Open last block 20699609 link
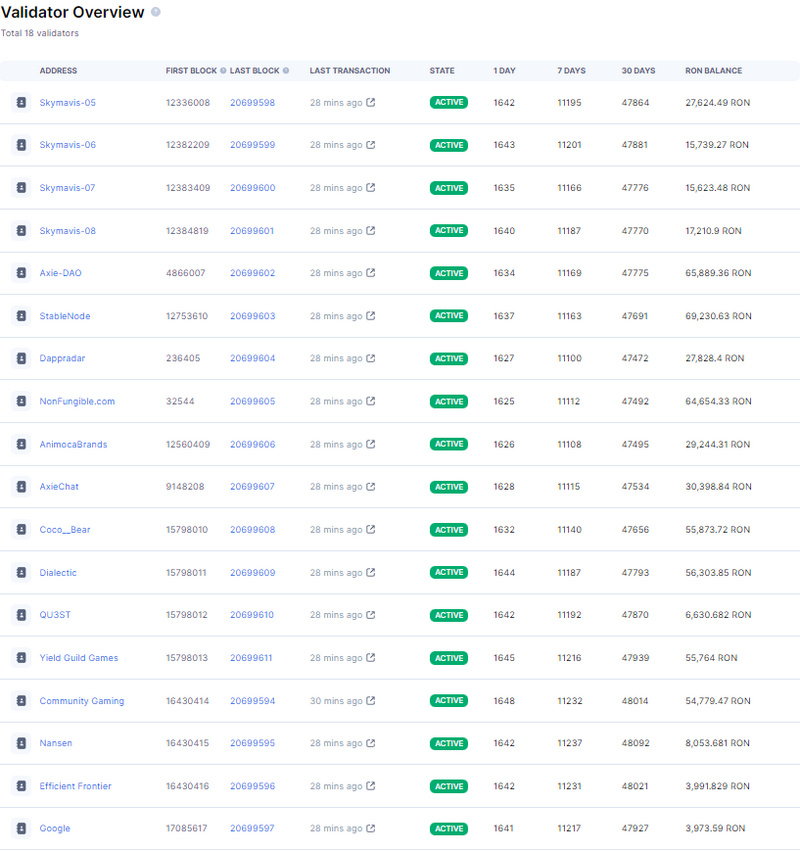Screen dimensions: 800x851 tap(252, 573)
